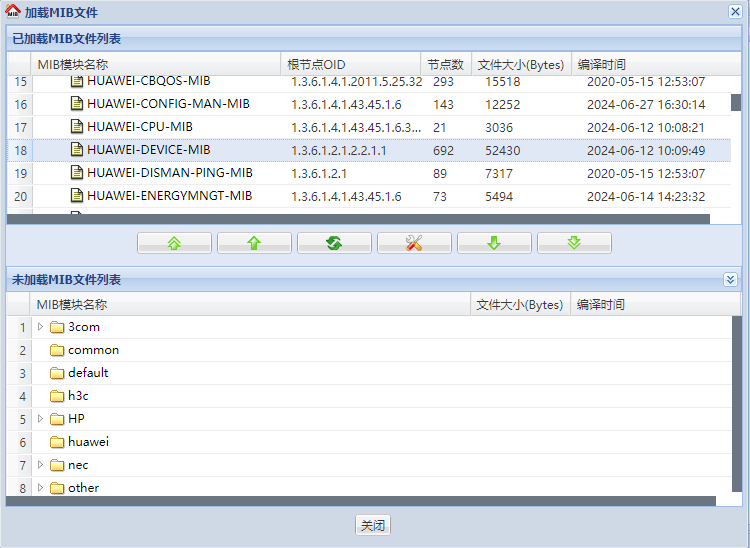
Task: Click file size 7317 cell
Action: 498,174
